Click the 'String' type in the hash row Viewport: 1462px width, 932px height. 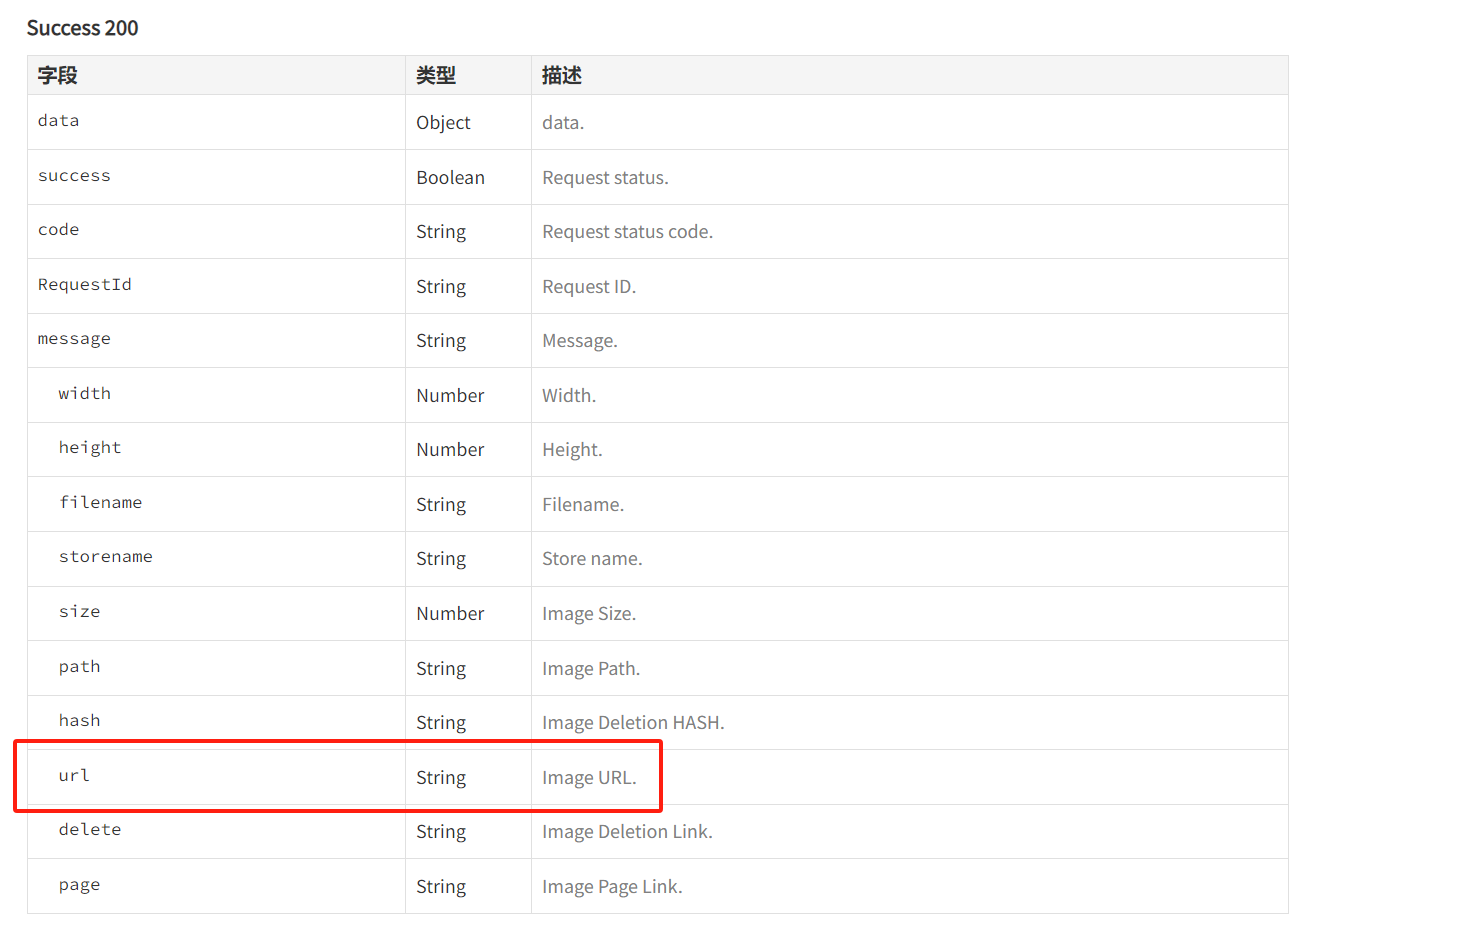(441, 722)
